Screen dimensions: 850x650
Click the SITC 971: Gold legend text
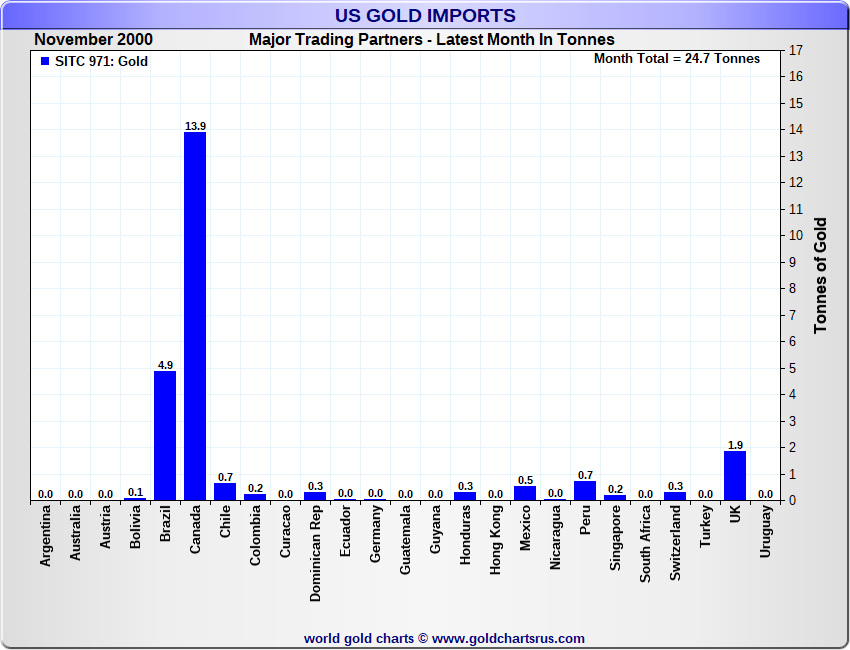[101, 62]
